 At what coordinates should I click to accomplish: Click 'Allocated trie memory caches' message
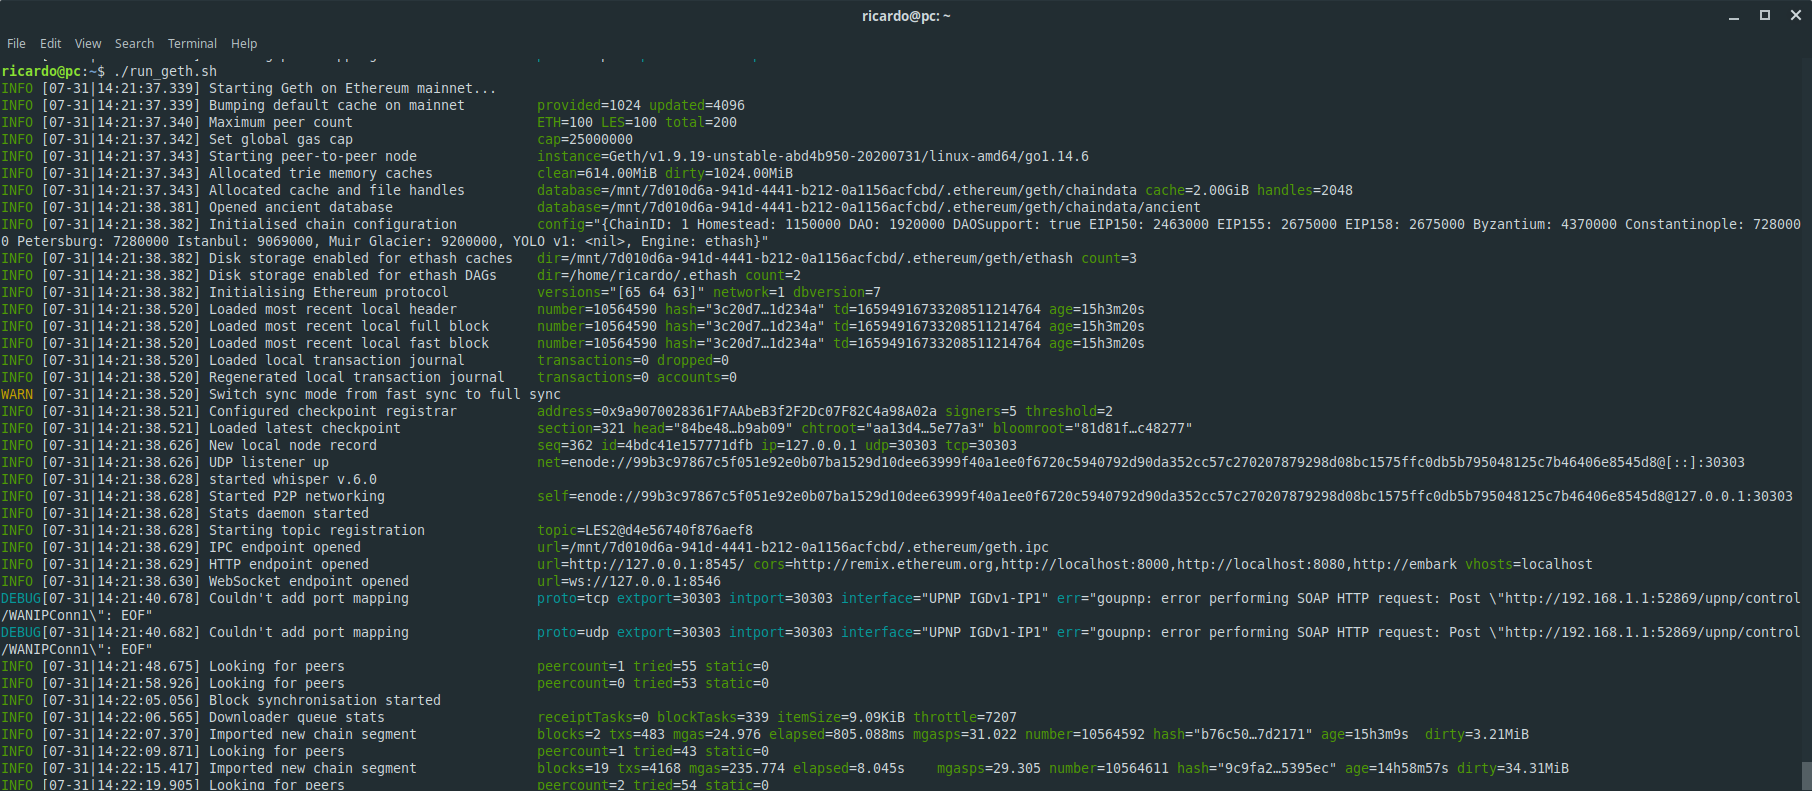coord(320,173)
